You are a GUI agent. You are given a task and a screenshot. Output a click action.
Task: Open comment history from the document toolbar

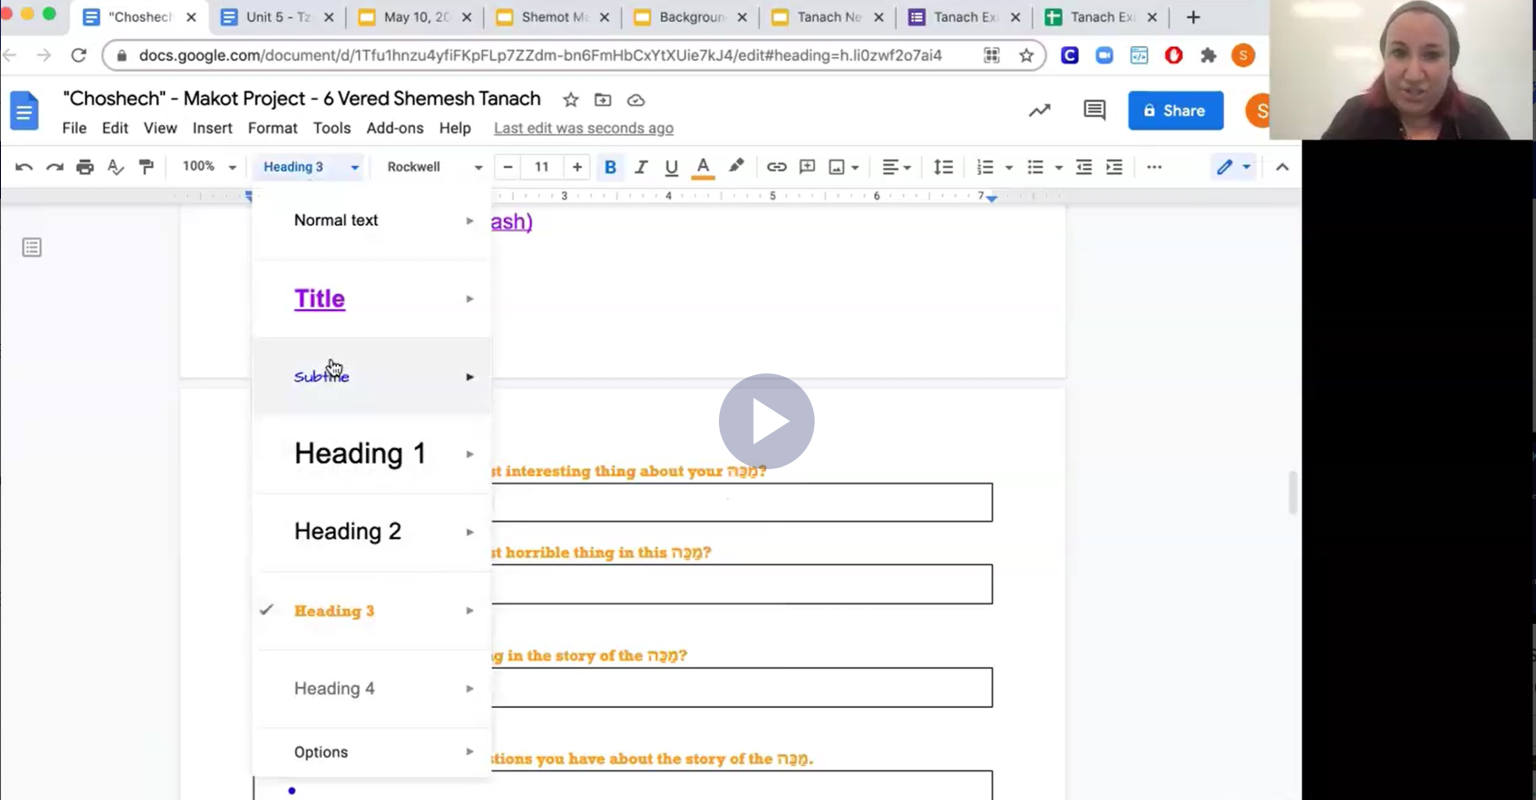click(x=1094, y=110)
